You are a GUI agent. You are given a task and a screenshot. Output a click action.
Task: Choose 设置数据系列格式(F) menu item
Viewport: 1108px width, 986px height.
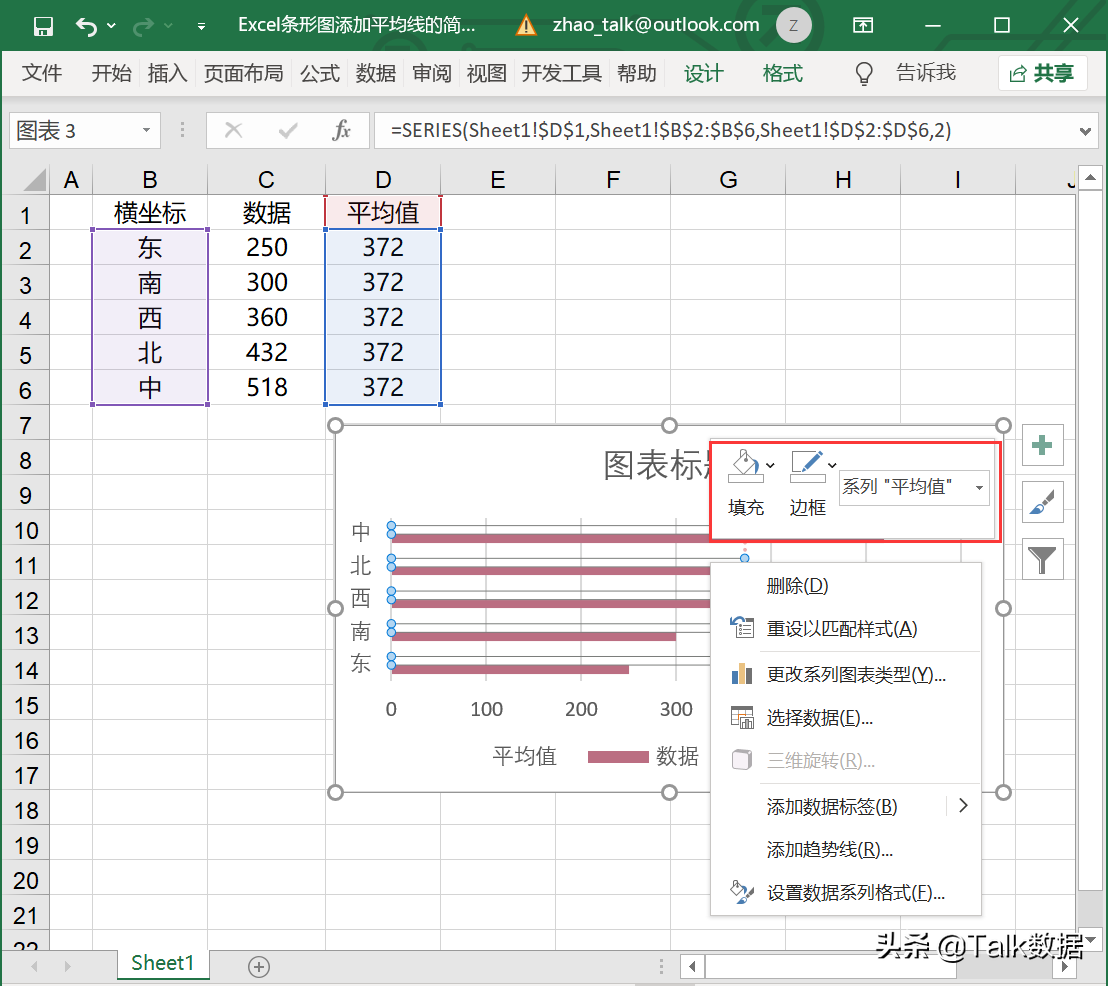click(x=847, y=893)
